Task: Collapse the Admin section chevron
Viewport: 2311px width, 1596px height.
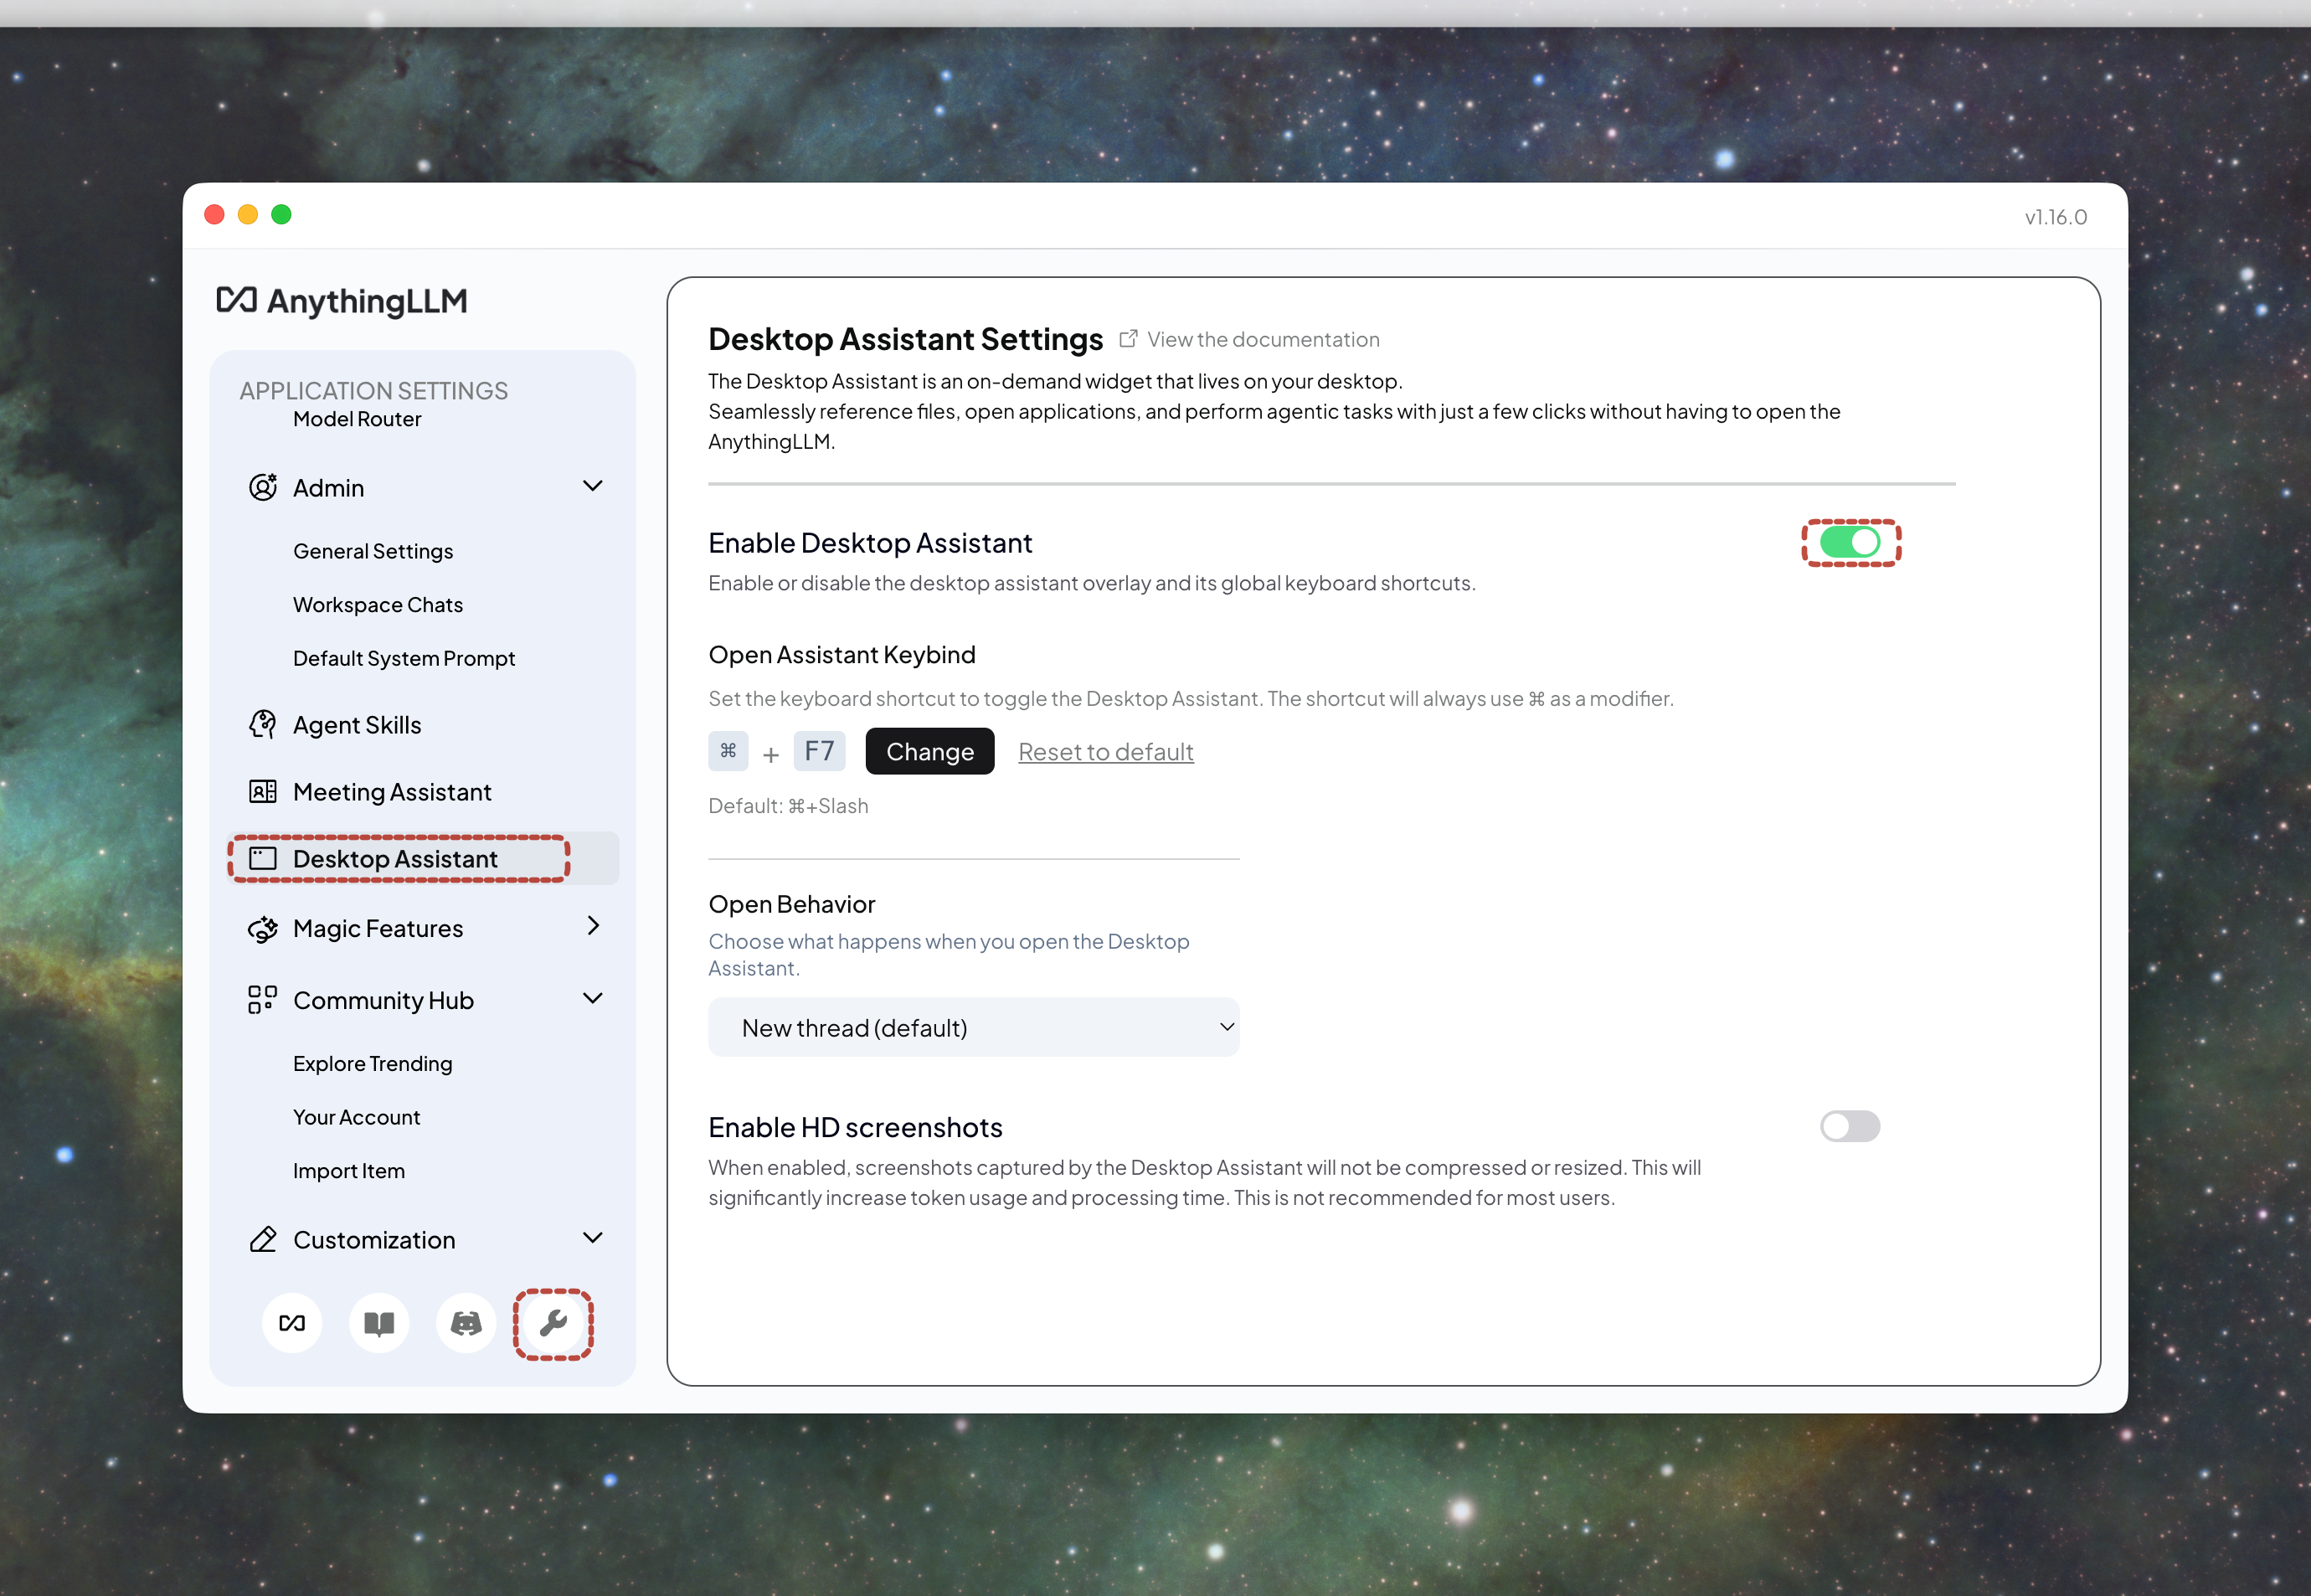Action: [593, 485]
